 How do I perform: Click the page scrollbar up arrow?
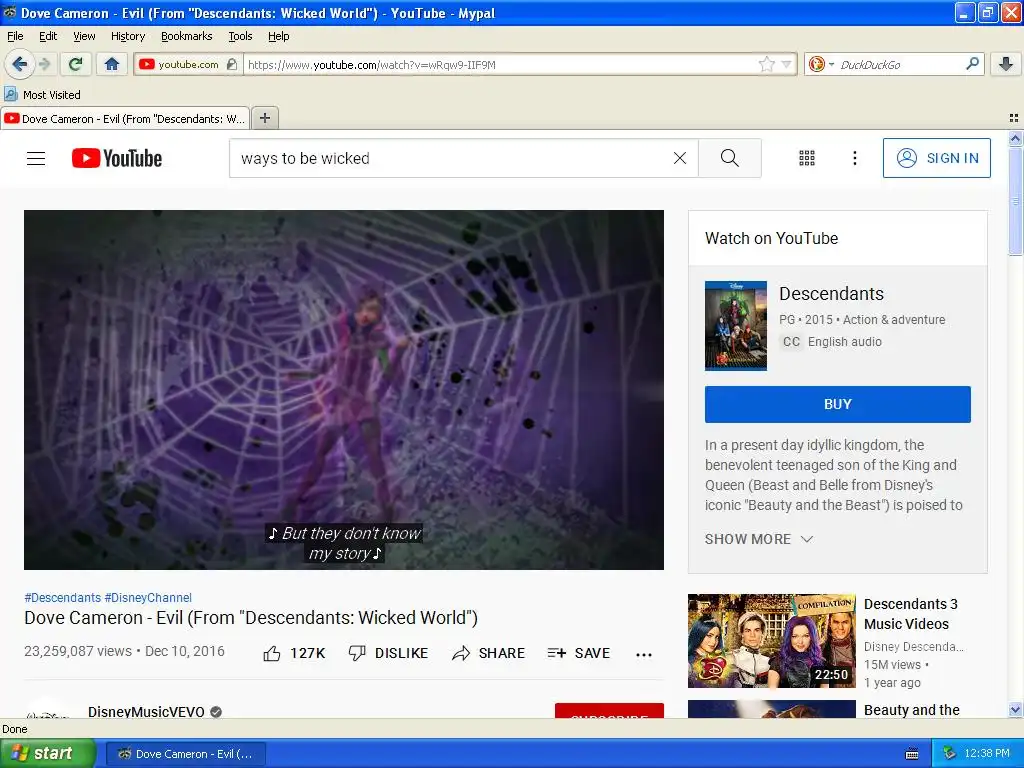click(x=1015, y=138)
